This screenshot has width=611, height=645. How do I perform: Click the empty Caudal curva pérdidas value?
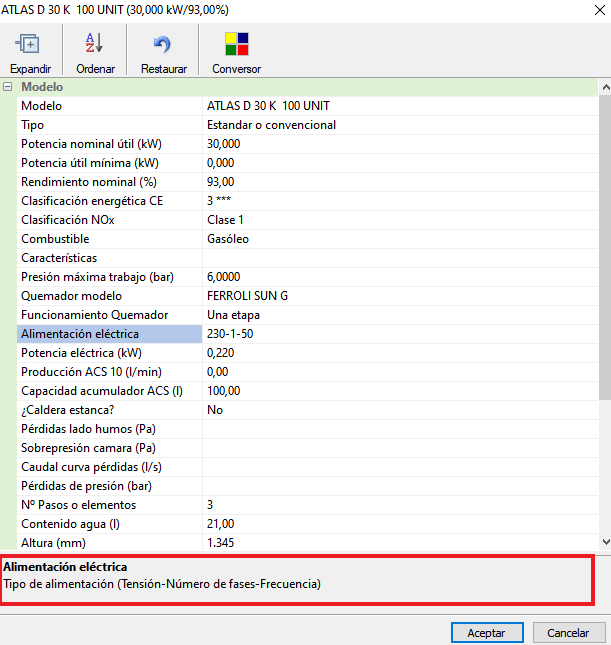point(400,467)
